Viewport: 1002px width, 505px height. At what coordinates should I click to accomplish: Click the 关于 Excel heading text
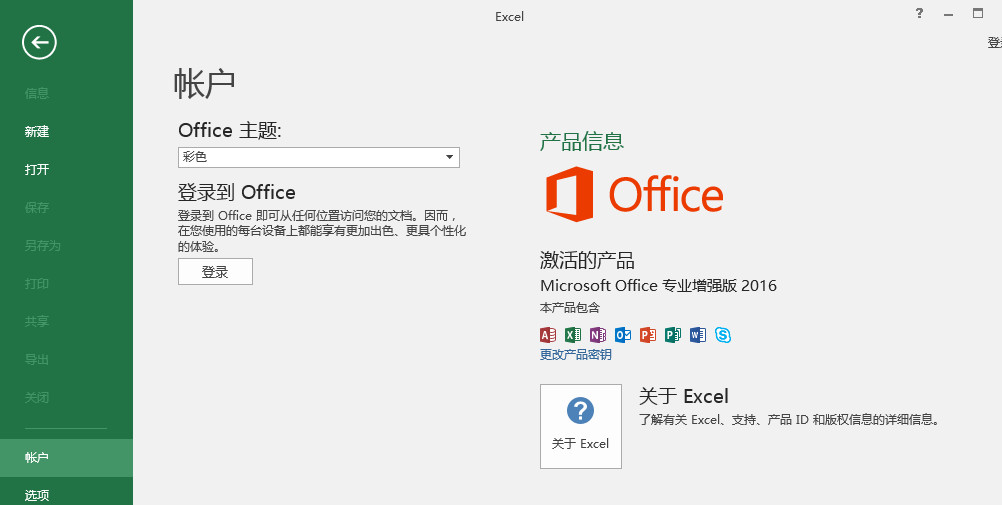[684, 396]
